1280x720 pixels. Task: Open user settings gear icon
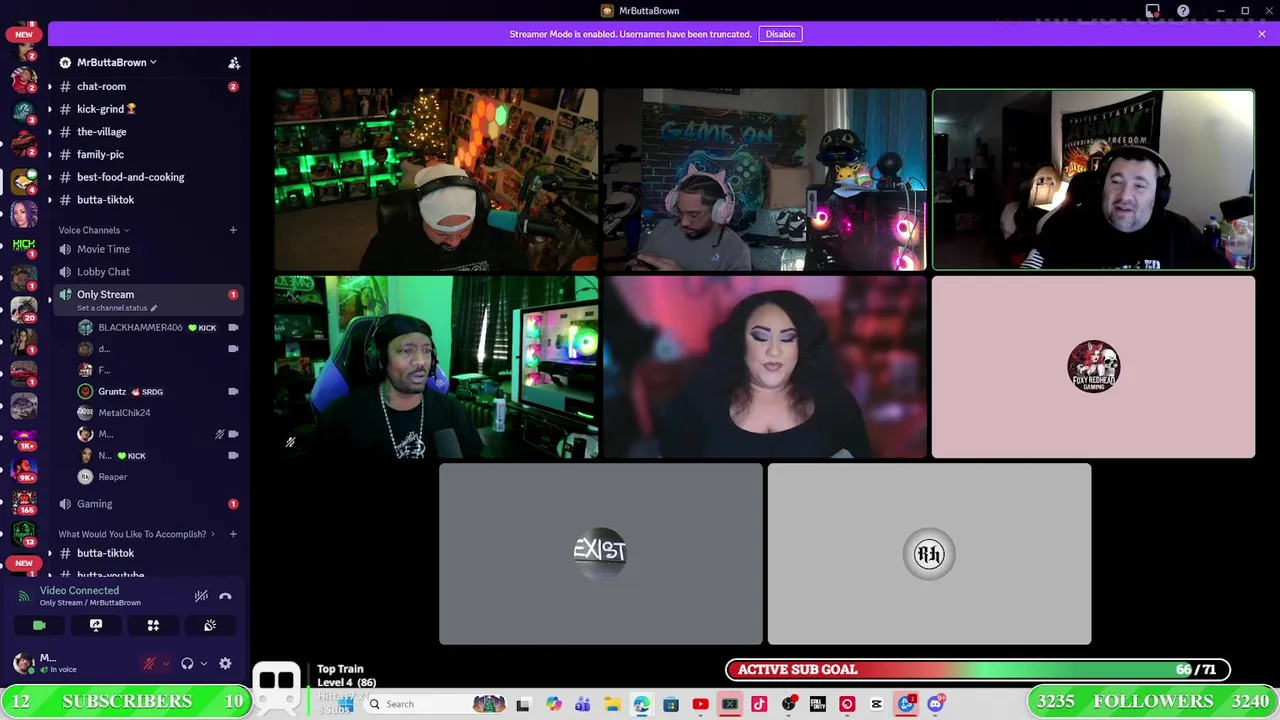click(x=225, y=663)
